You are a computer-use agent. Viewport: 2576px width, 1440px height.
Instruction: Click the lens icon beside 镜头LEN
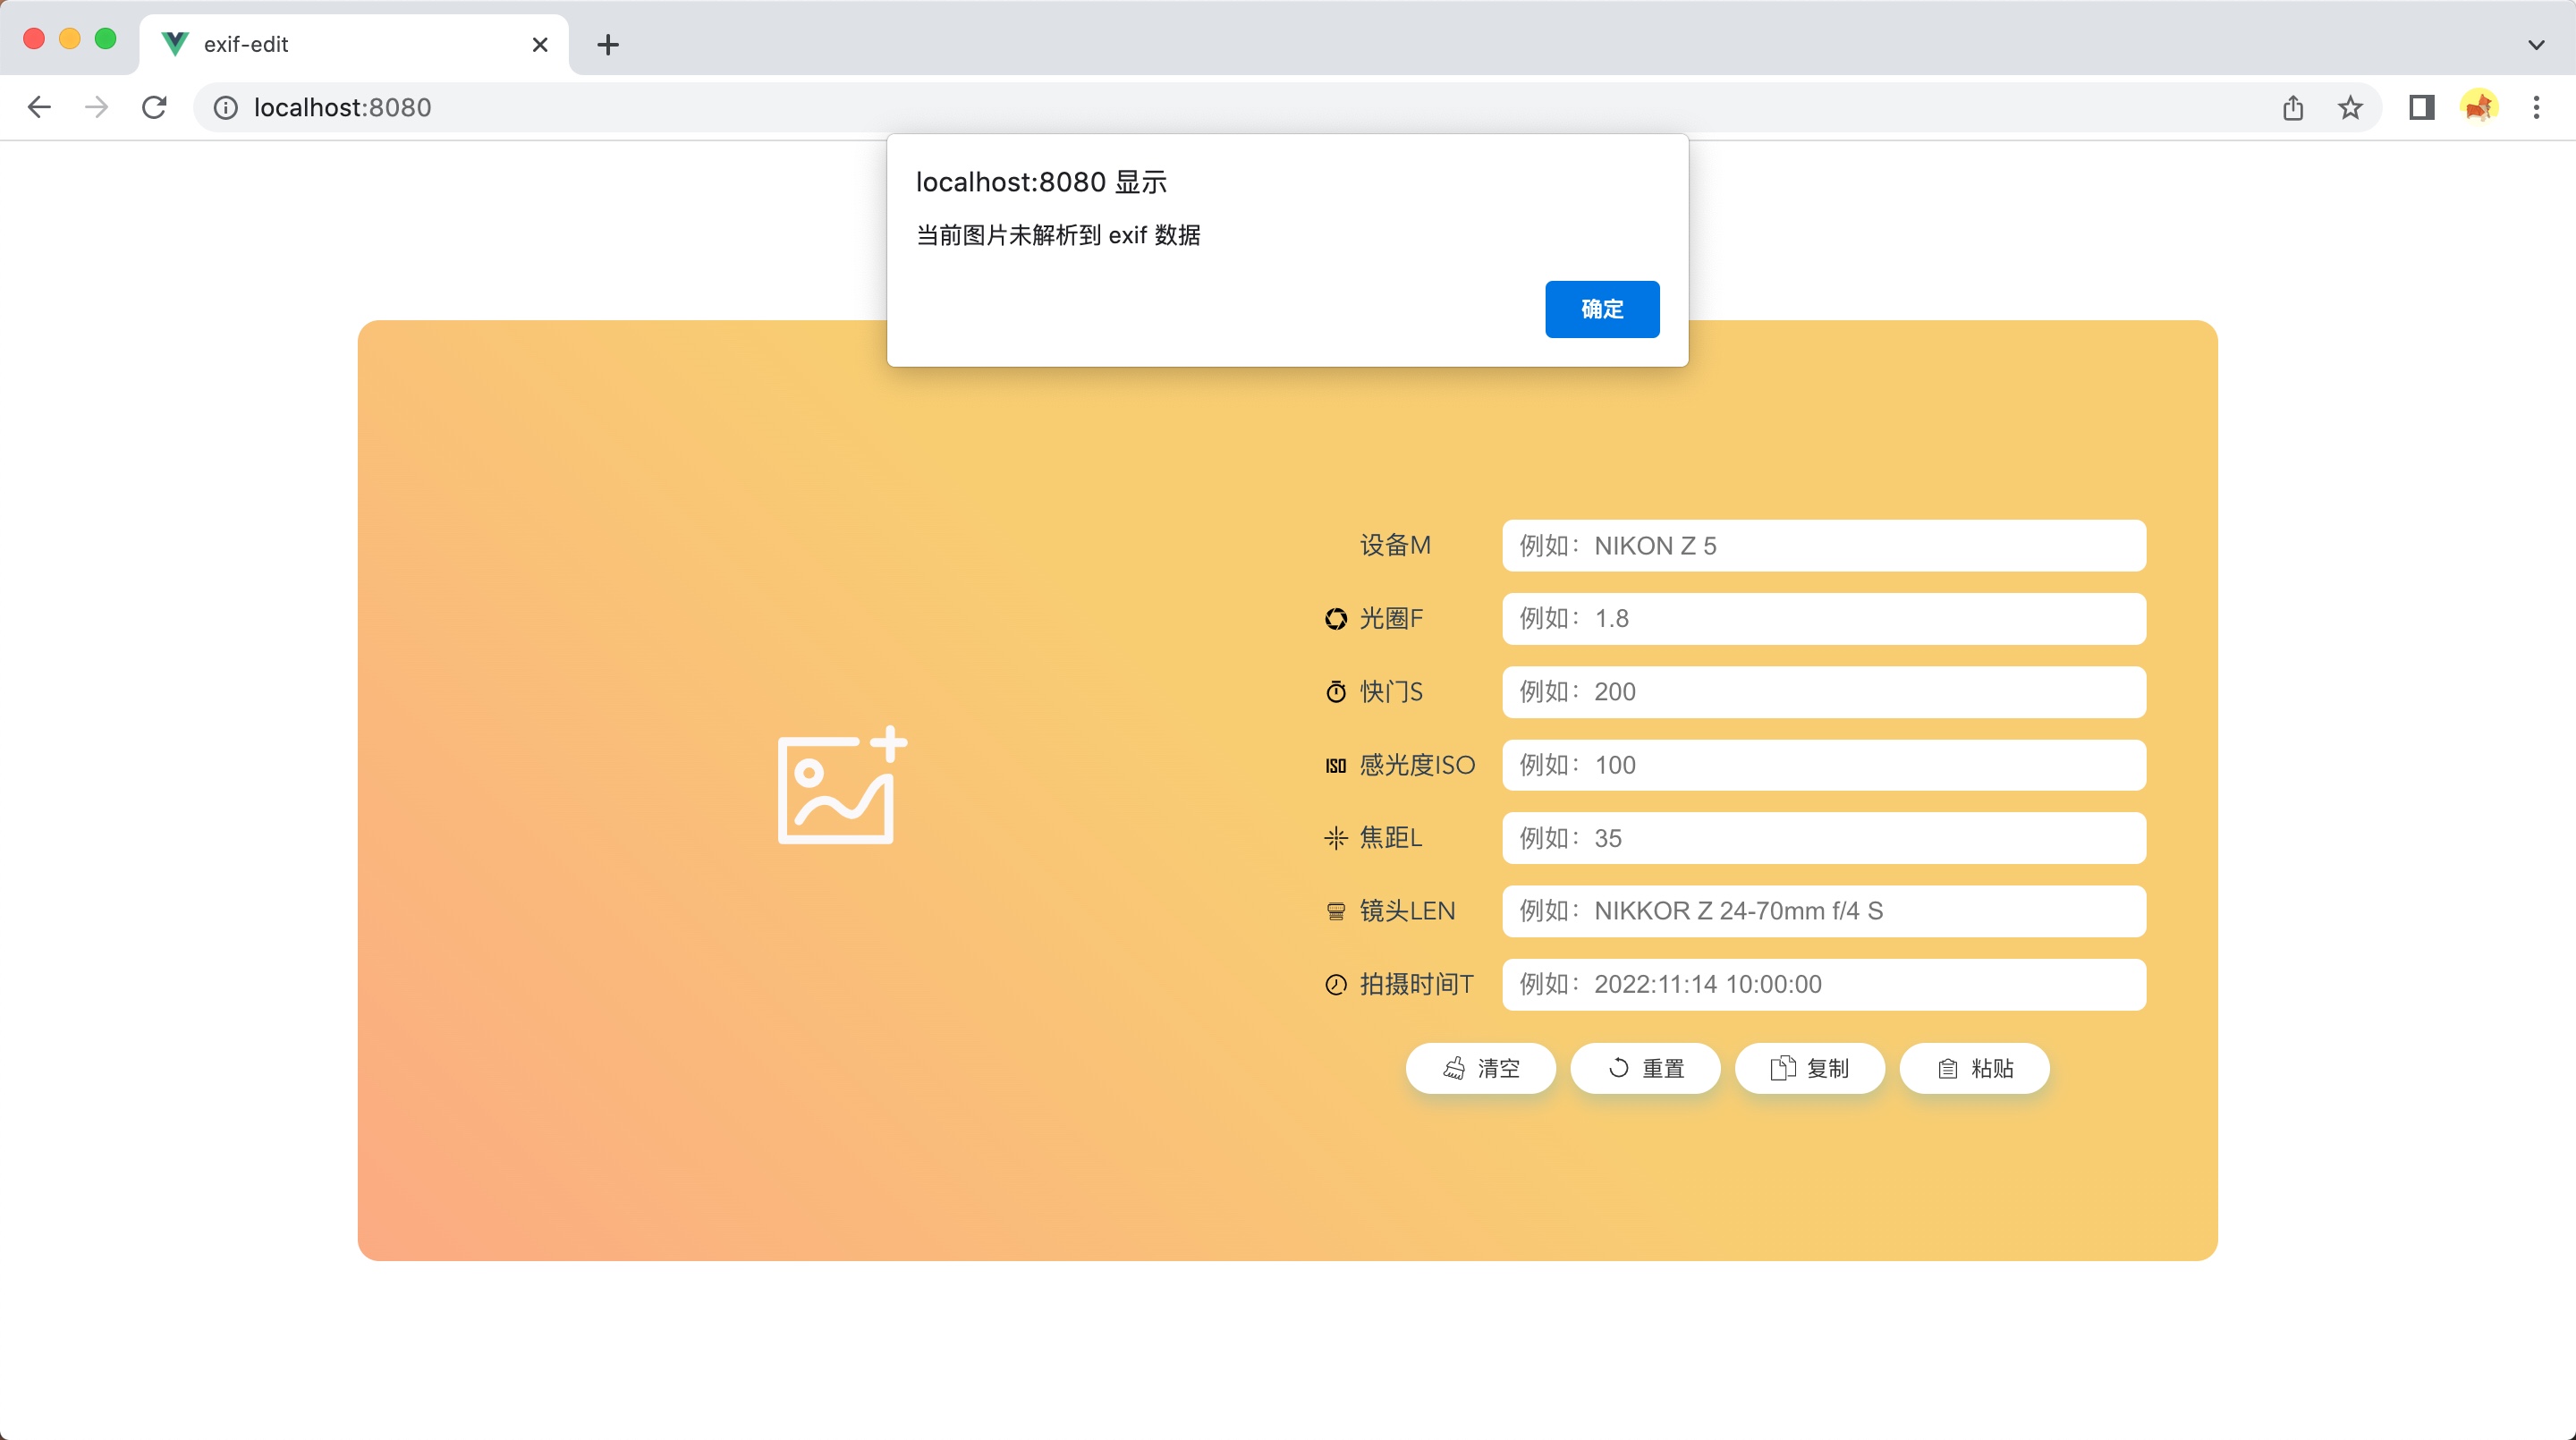[1335, 911]
